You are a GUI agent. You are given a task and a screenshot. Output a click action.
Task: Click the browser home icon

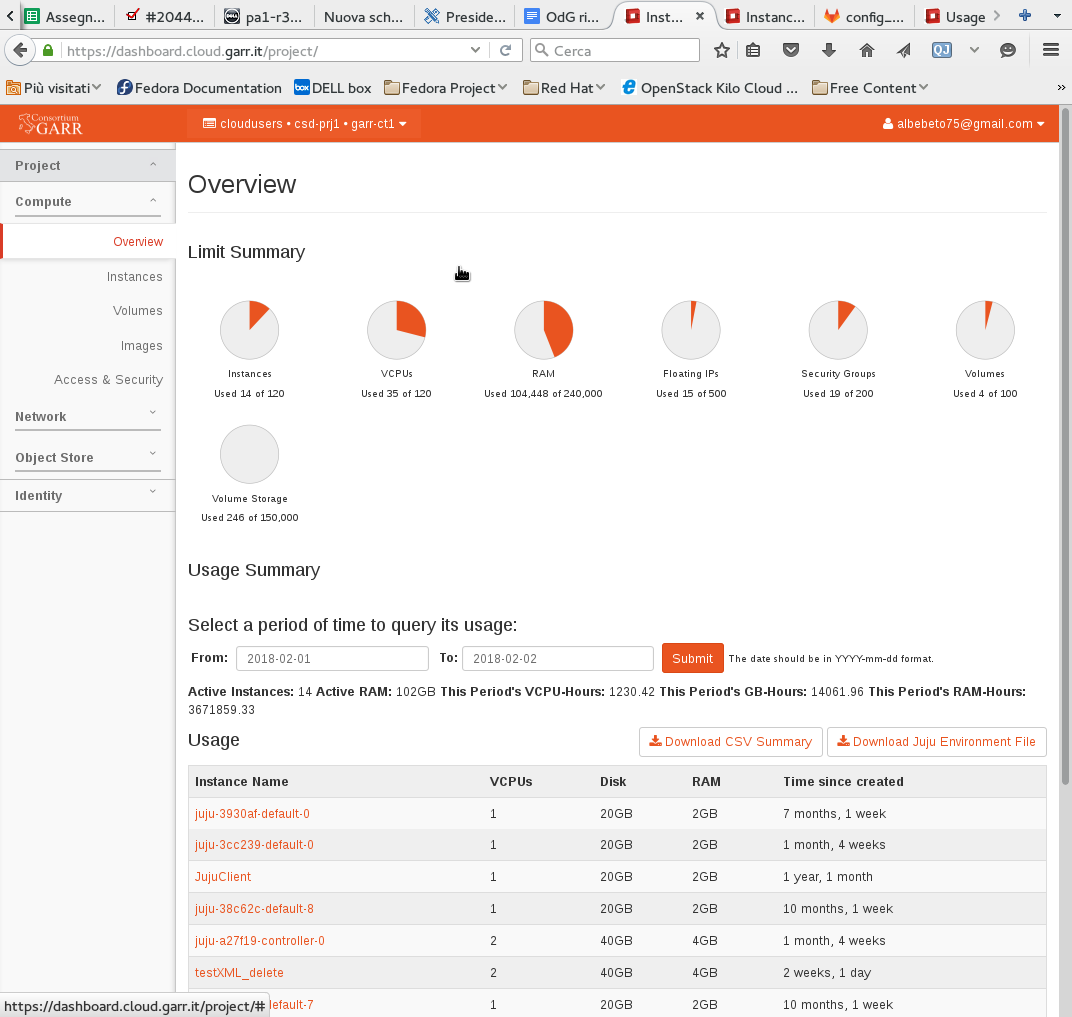[867, 50]
